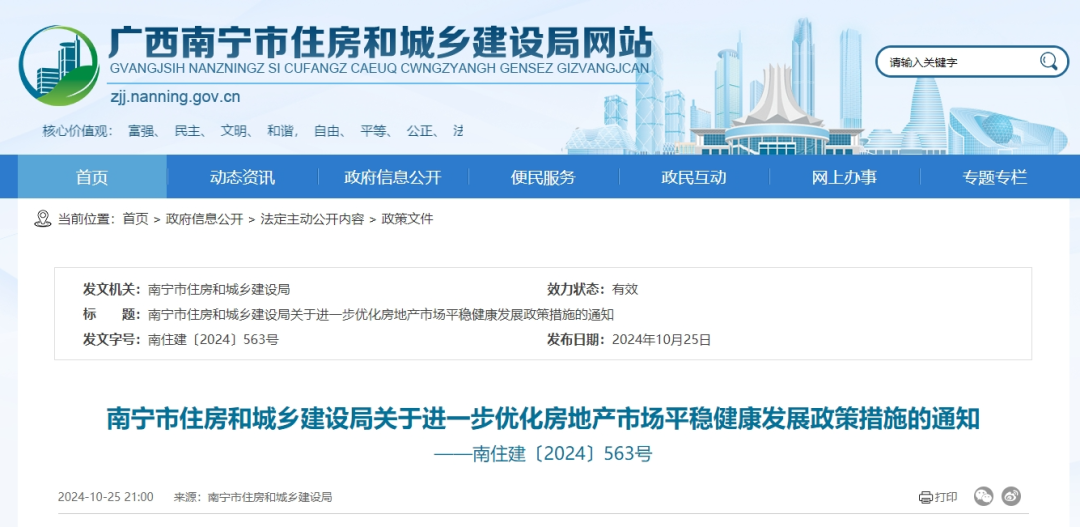Click the location pin icon
The image size is (1080, 527).
[43, 219]
